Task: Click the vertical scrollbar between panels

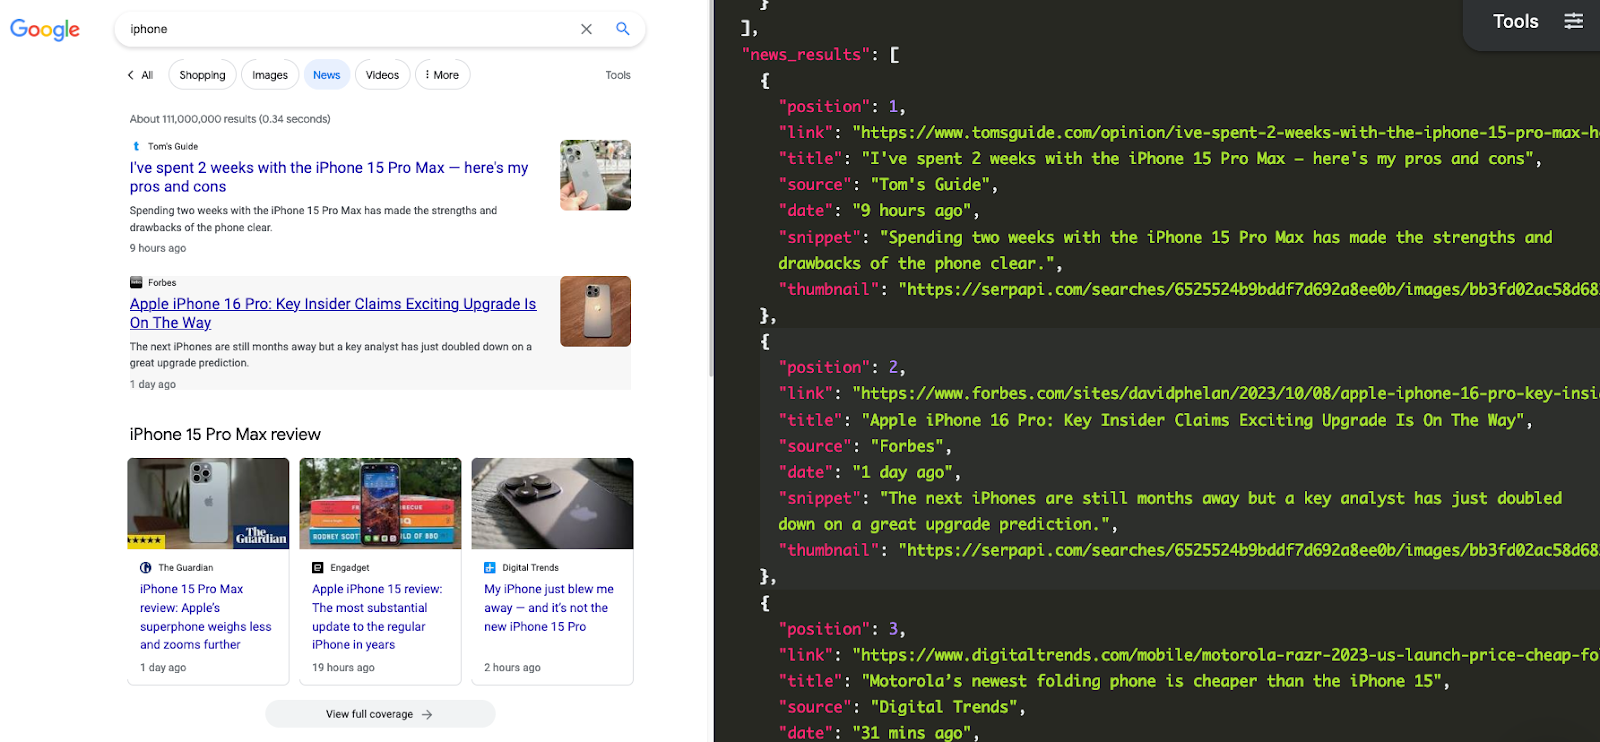Action: pyautogui.click(x=712, y=188)
